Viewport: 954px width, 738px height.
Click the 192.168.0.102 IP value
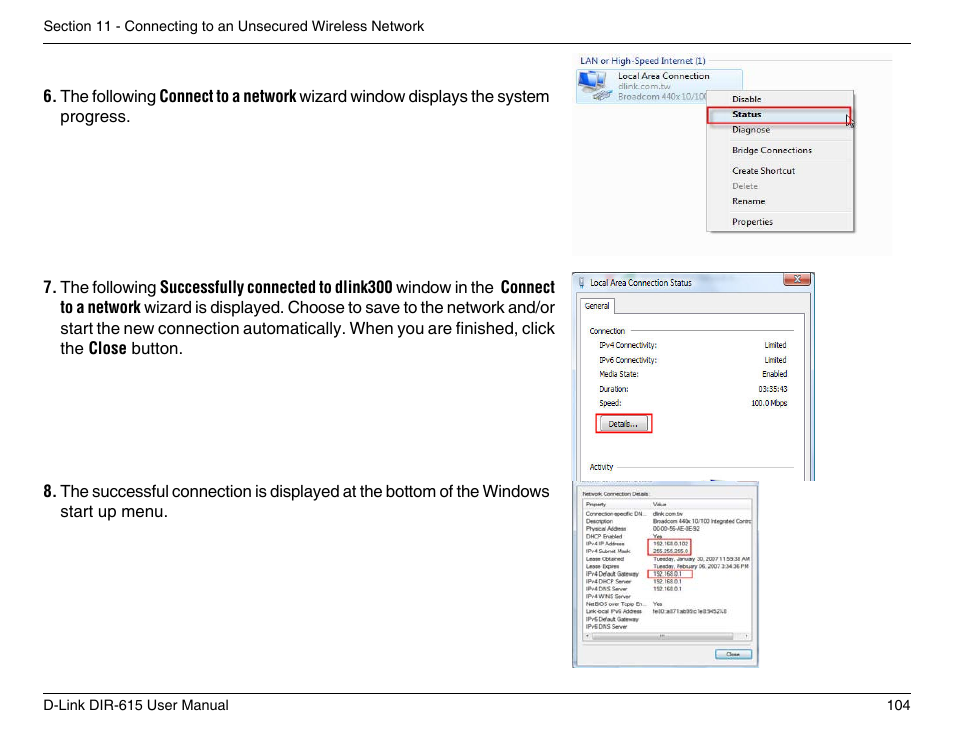coord(670,544)
